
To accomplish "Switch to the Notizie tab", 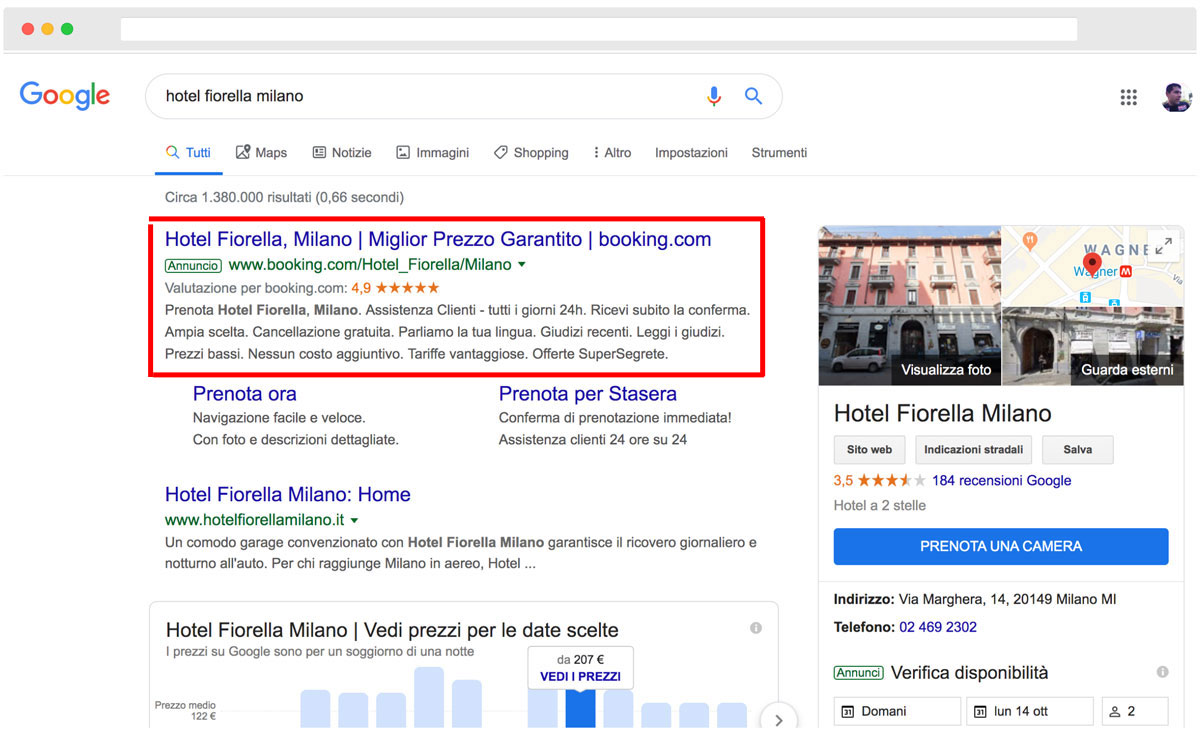I will coord(342,153).
